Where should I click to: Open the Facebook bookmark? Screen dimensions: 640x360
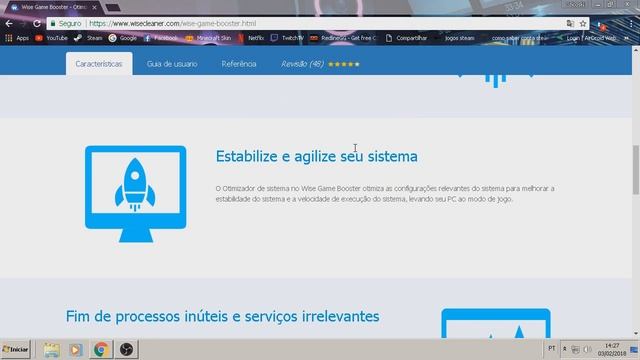point(161,38)
